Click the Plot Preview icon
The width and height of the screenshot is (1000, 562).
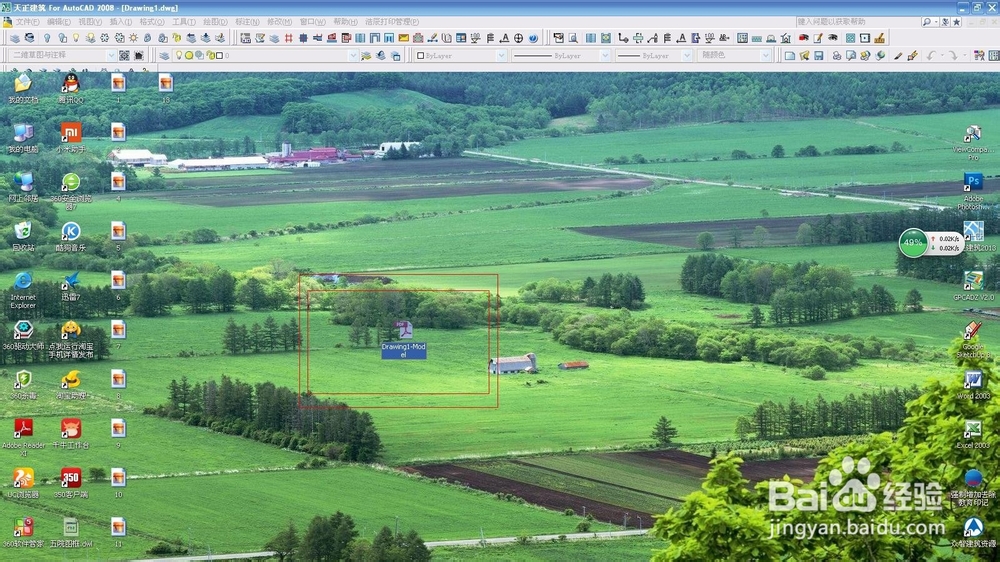(x=851, y=55)
